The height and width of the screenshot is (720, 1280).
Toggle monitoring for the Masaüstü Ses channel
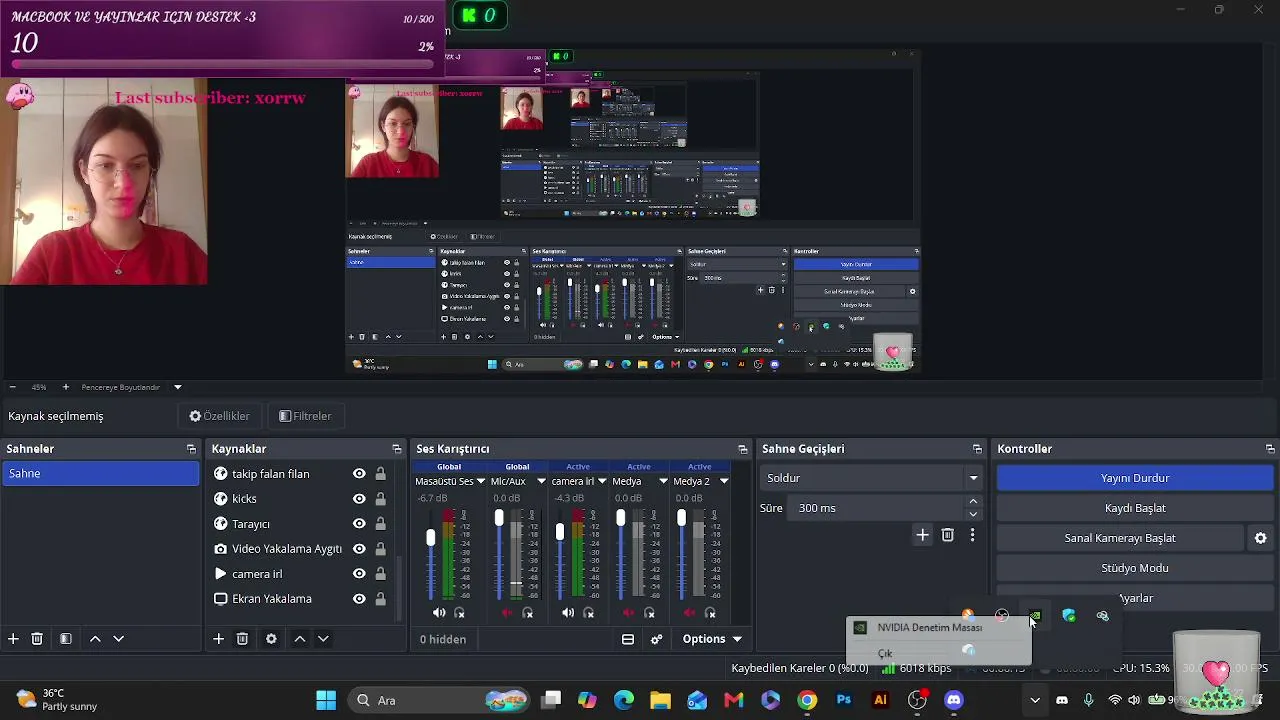click(460, 613)
